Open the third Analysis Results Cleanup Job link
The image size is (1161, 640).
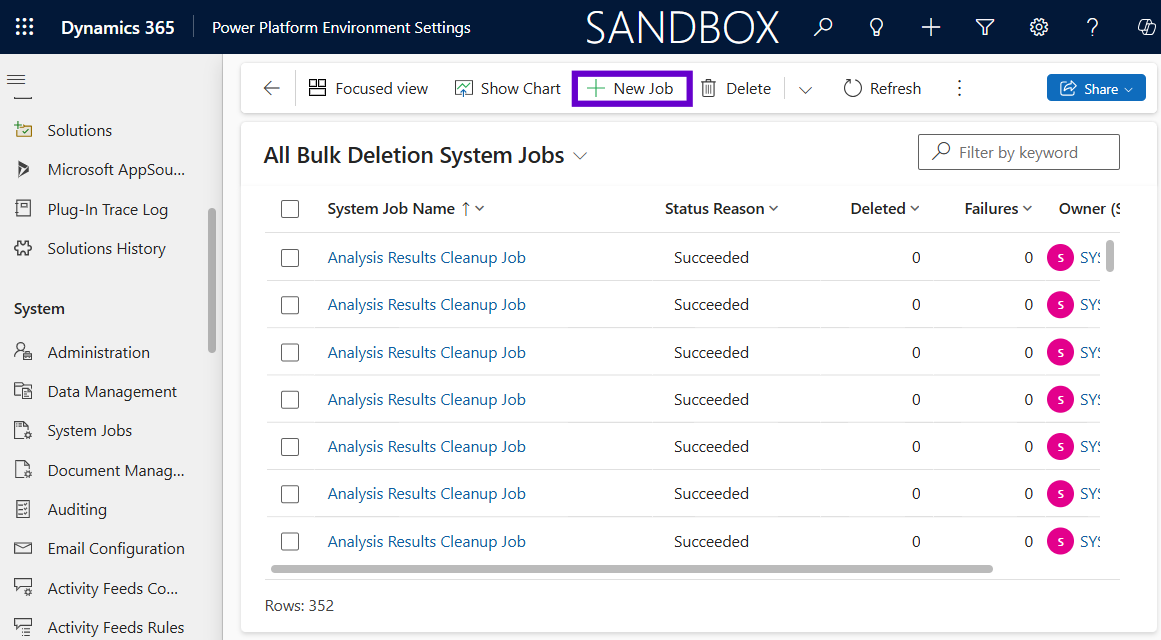pos(426,353)
